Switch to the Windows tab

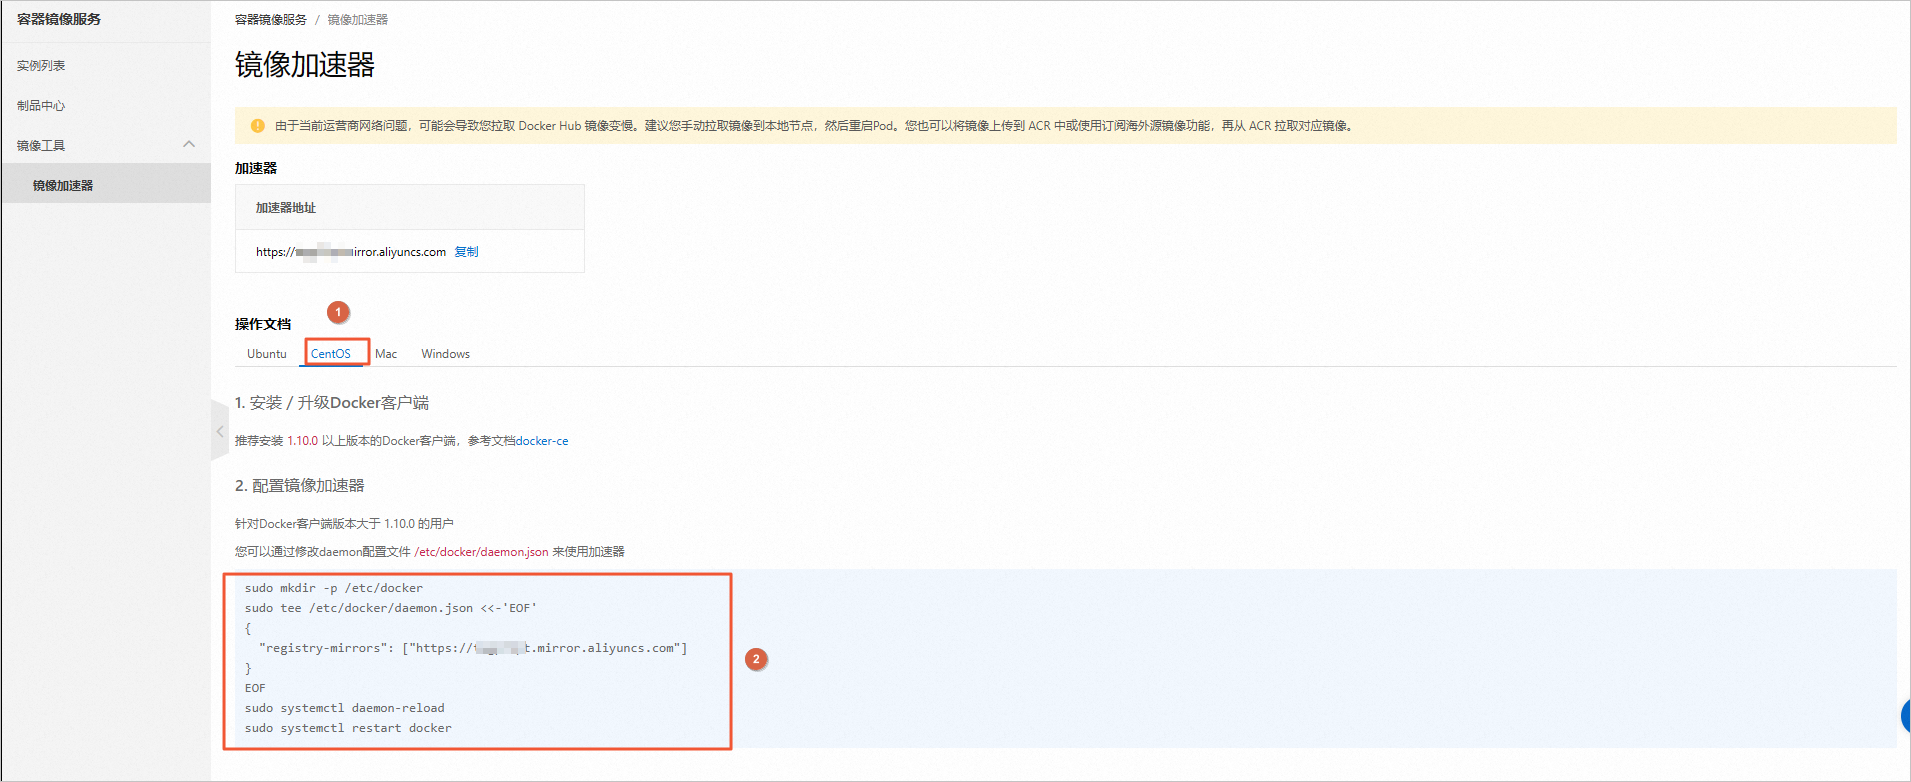point(445,354)
